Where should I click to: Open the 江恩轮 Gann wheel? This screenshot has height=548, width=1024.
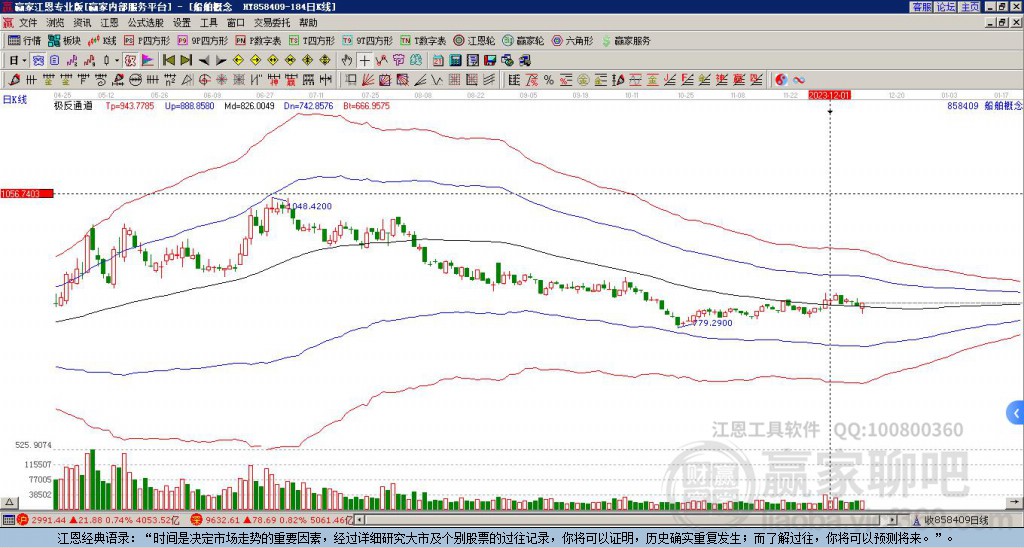tap(475, 40)
